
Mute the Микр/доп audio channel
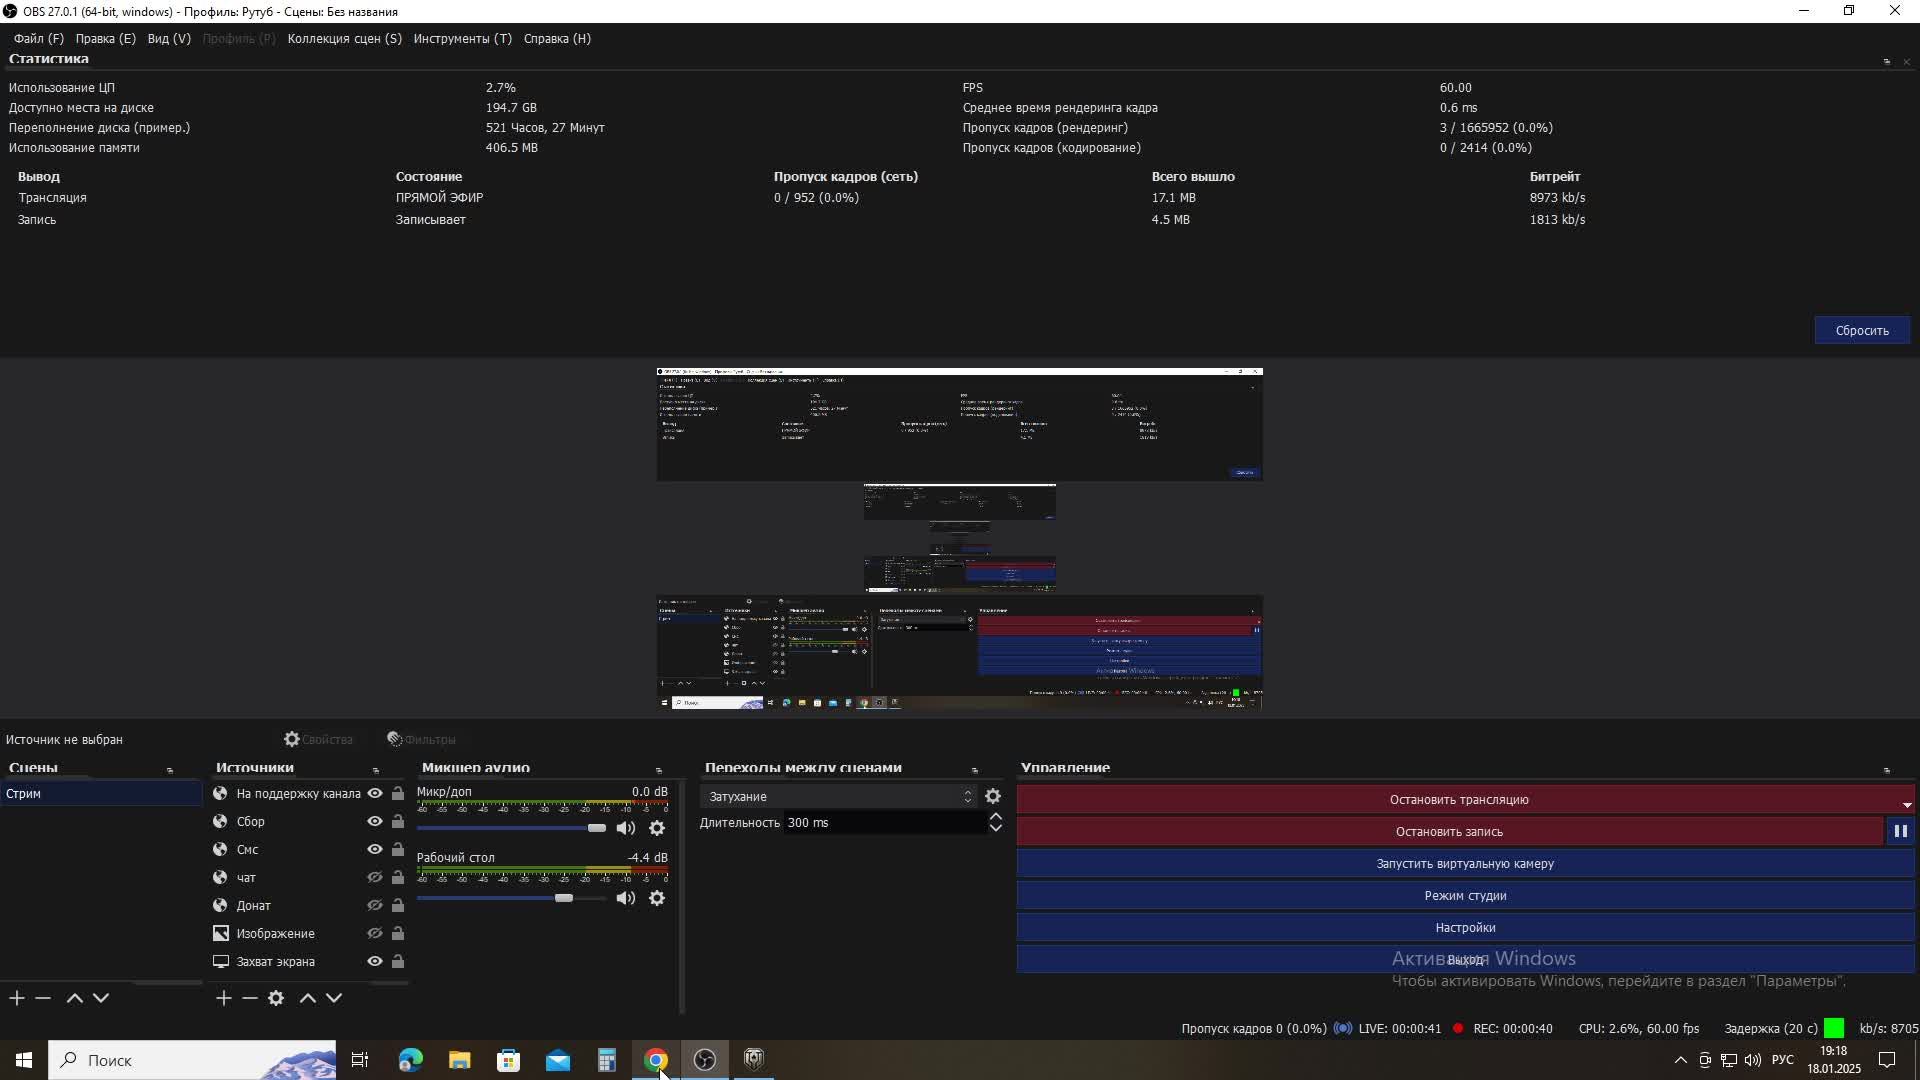(x=626, y=828)
